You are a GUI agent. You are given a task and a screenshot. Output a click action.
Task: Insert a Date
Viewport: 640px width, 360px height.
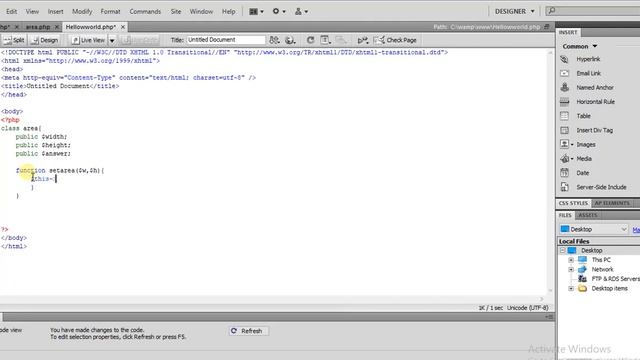pos(582,173)
